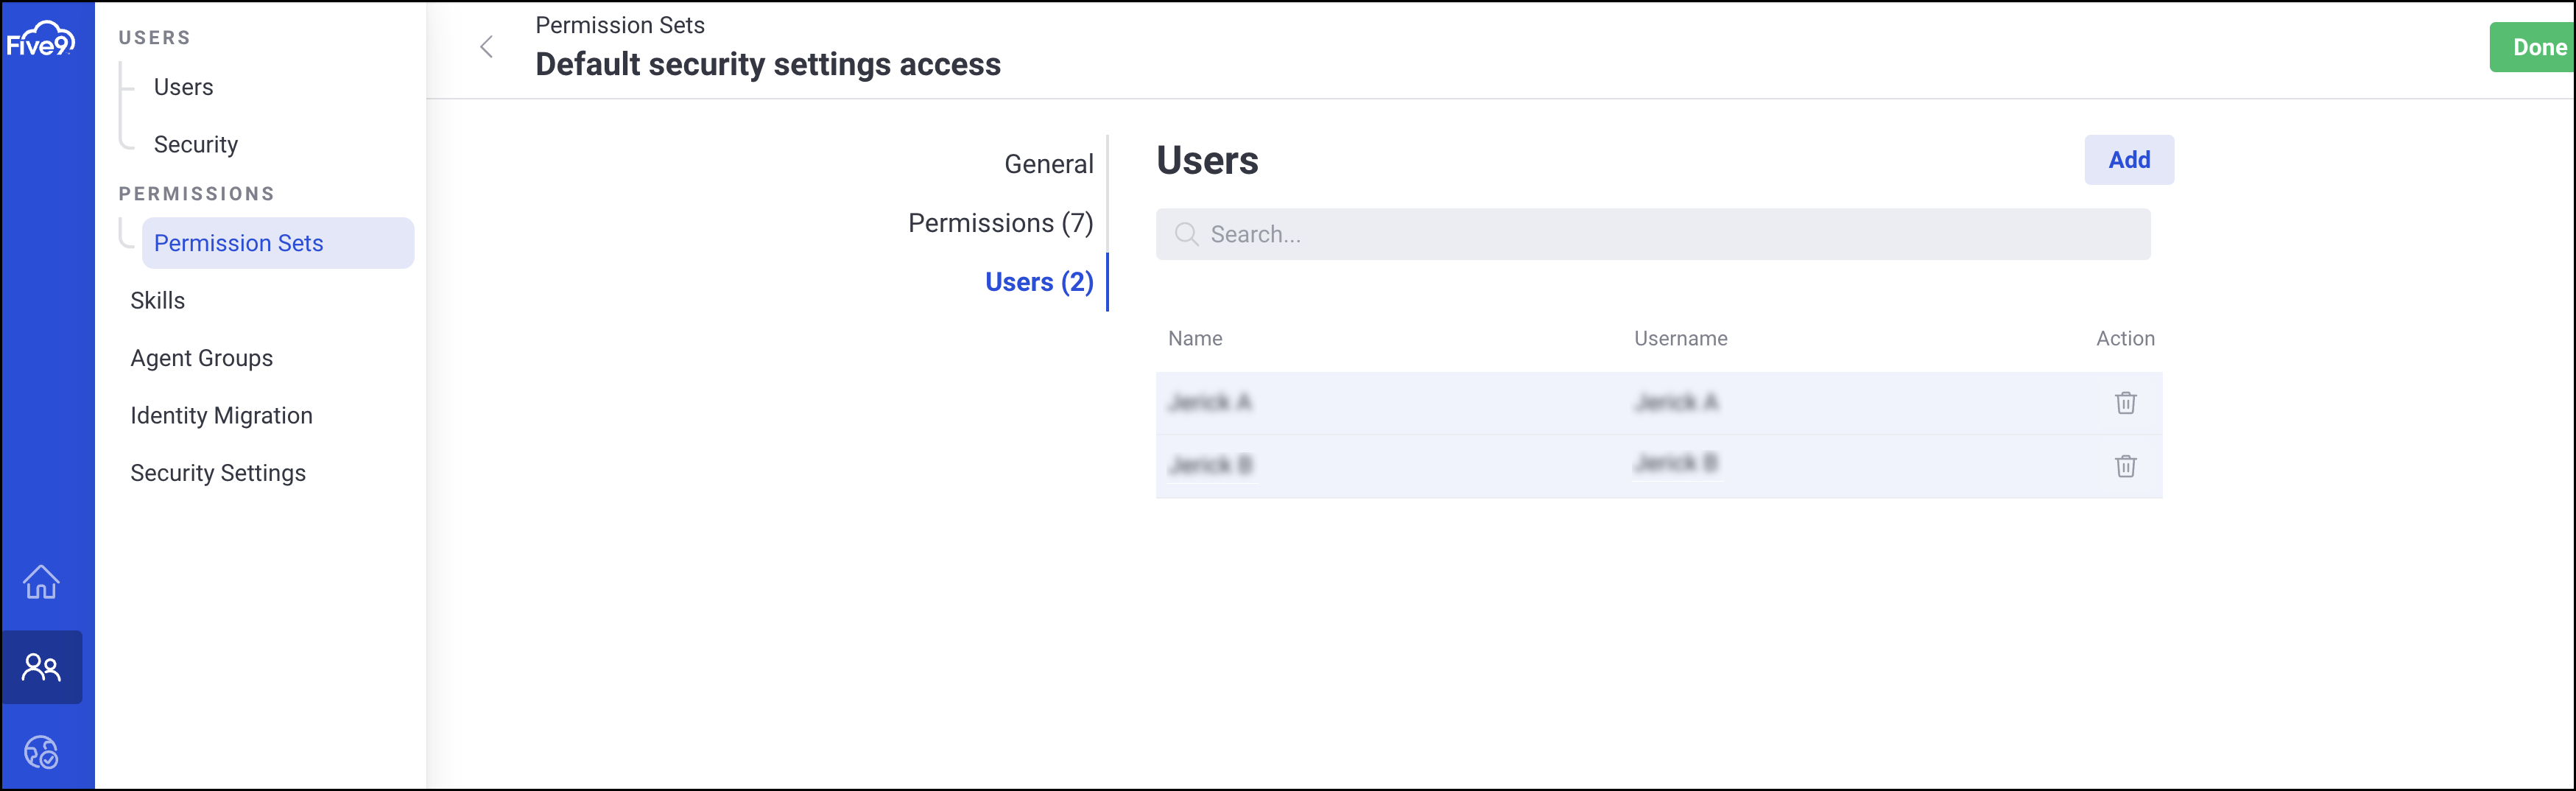This screenshot has width=2576, height=791.
Task: Click the second row's Name cell
Action: tap(1211, 465)
